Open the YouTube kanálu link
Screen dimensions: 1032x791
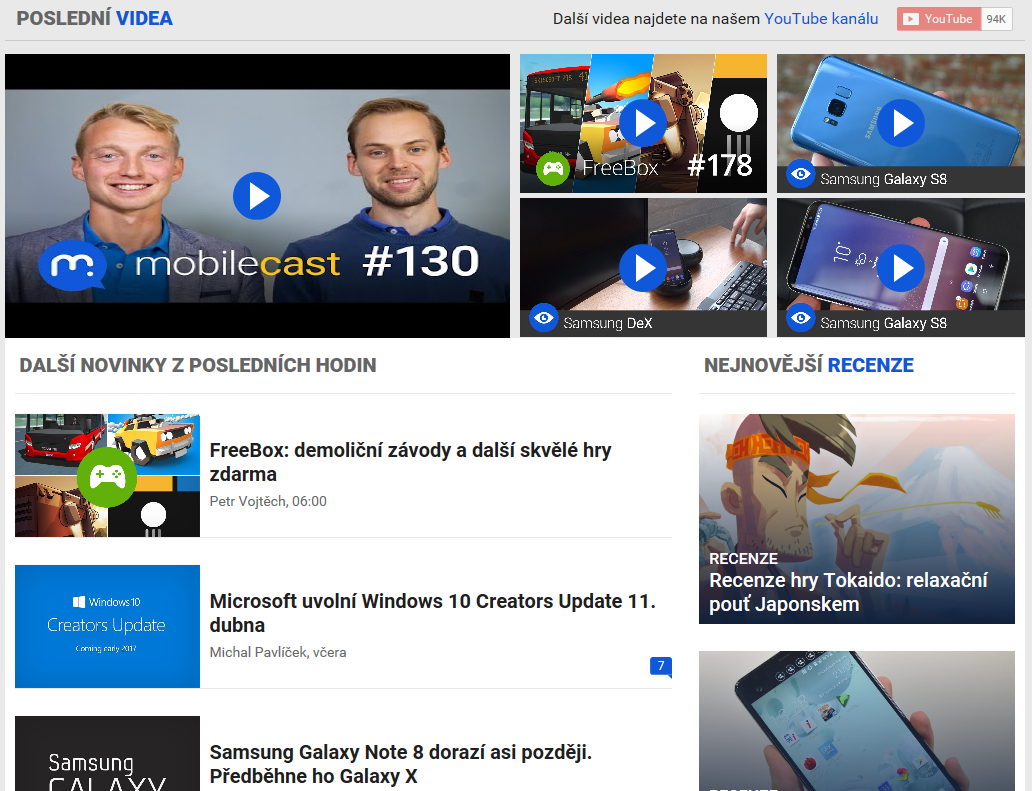pos(821,19)
